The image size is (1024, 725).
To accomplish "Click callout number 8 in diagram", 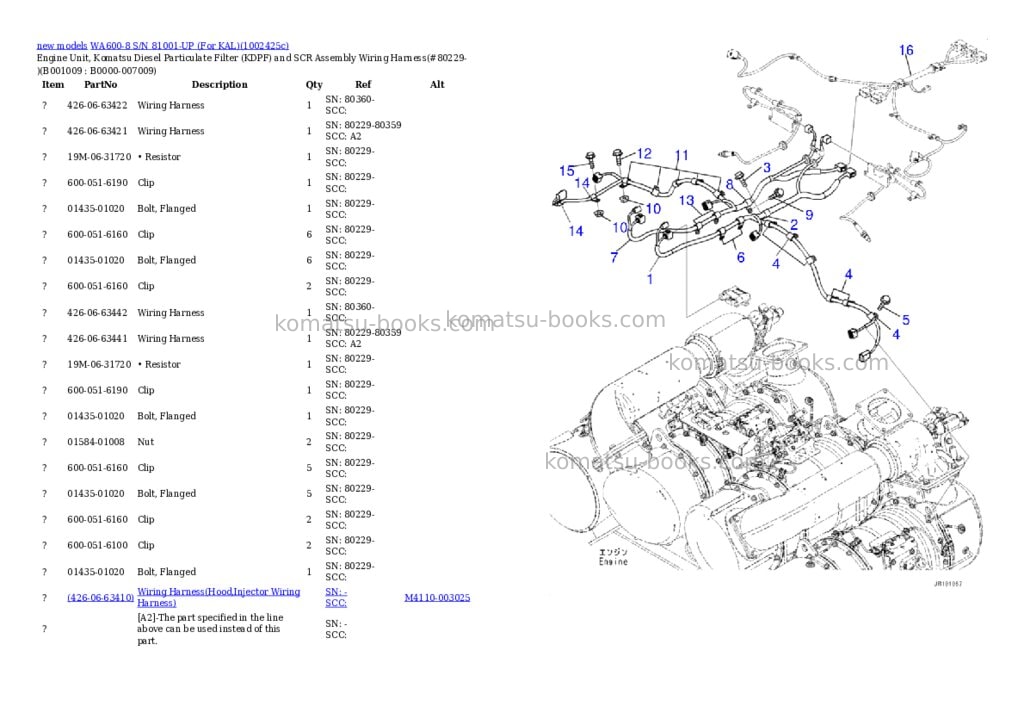I will [x=729, y=185].
